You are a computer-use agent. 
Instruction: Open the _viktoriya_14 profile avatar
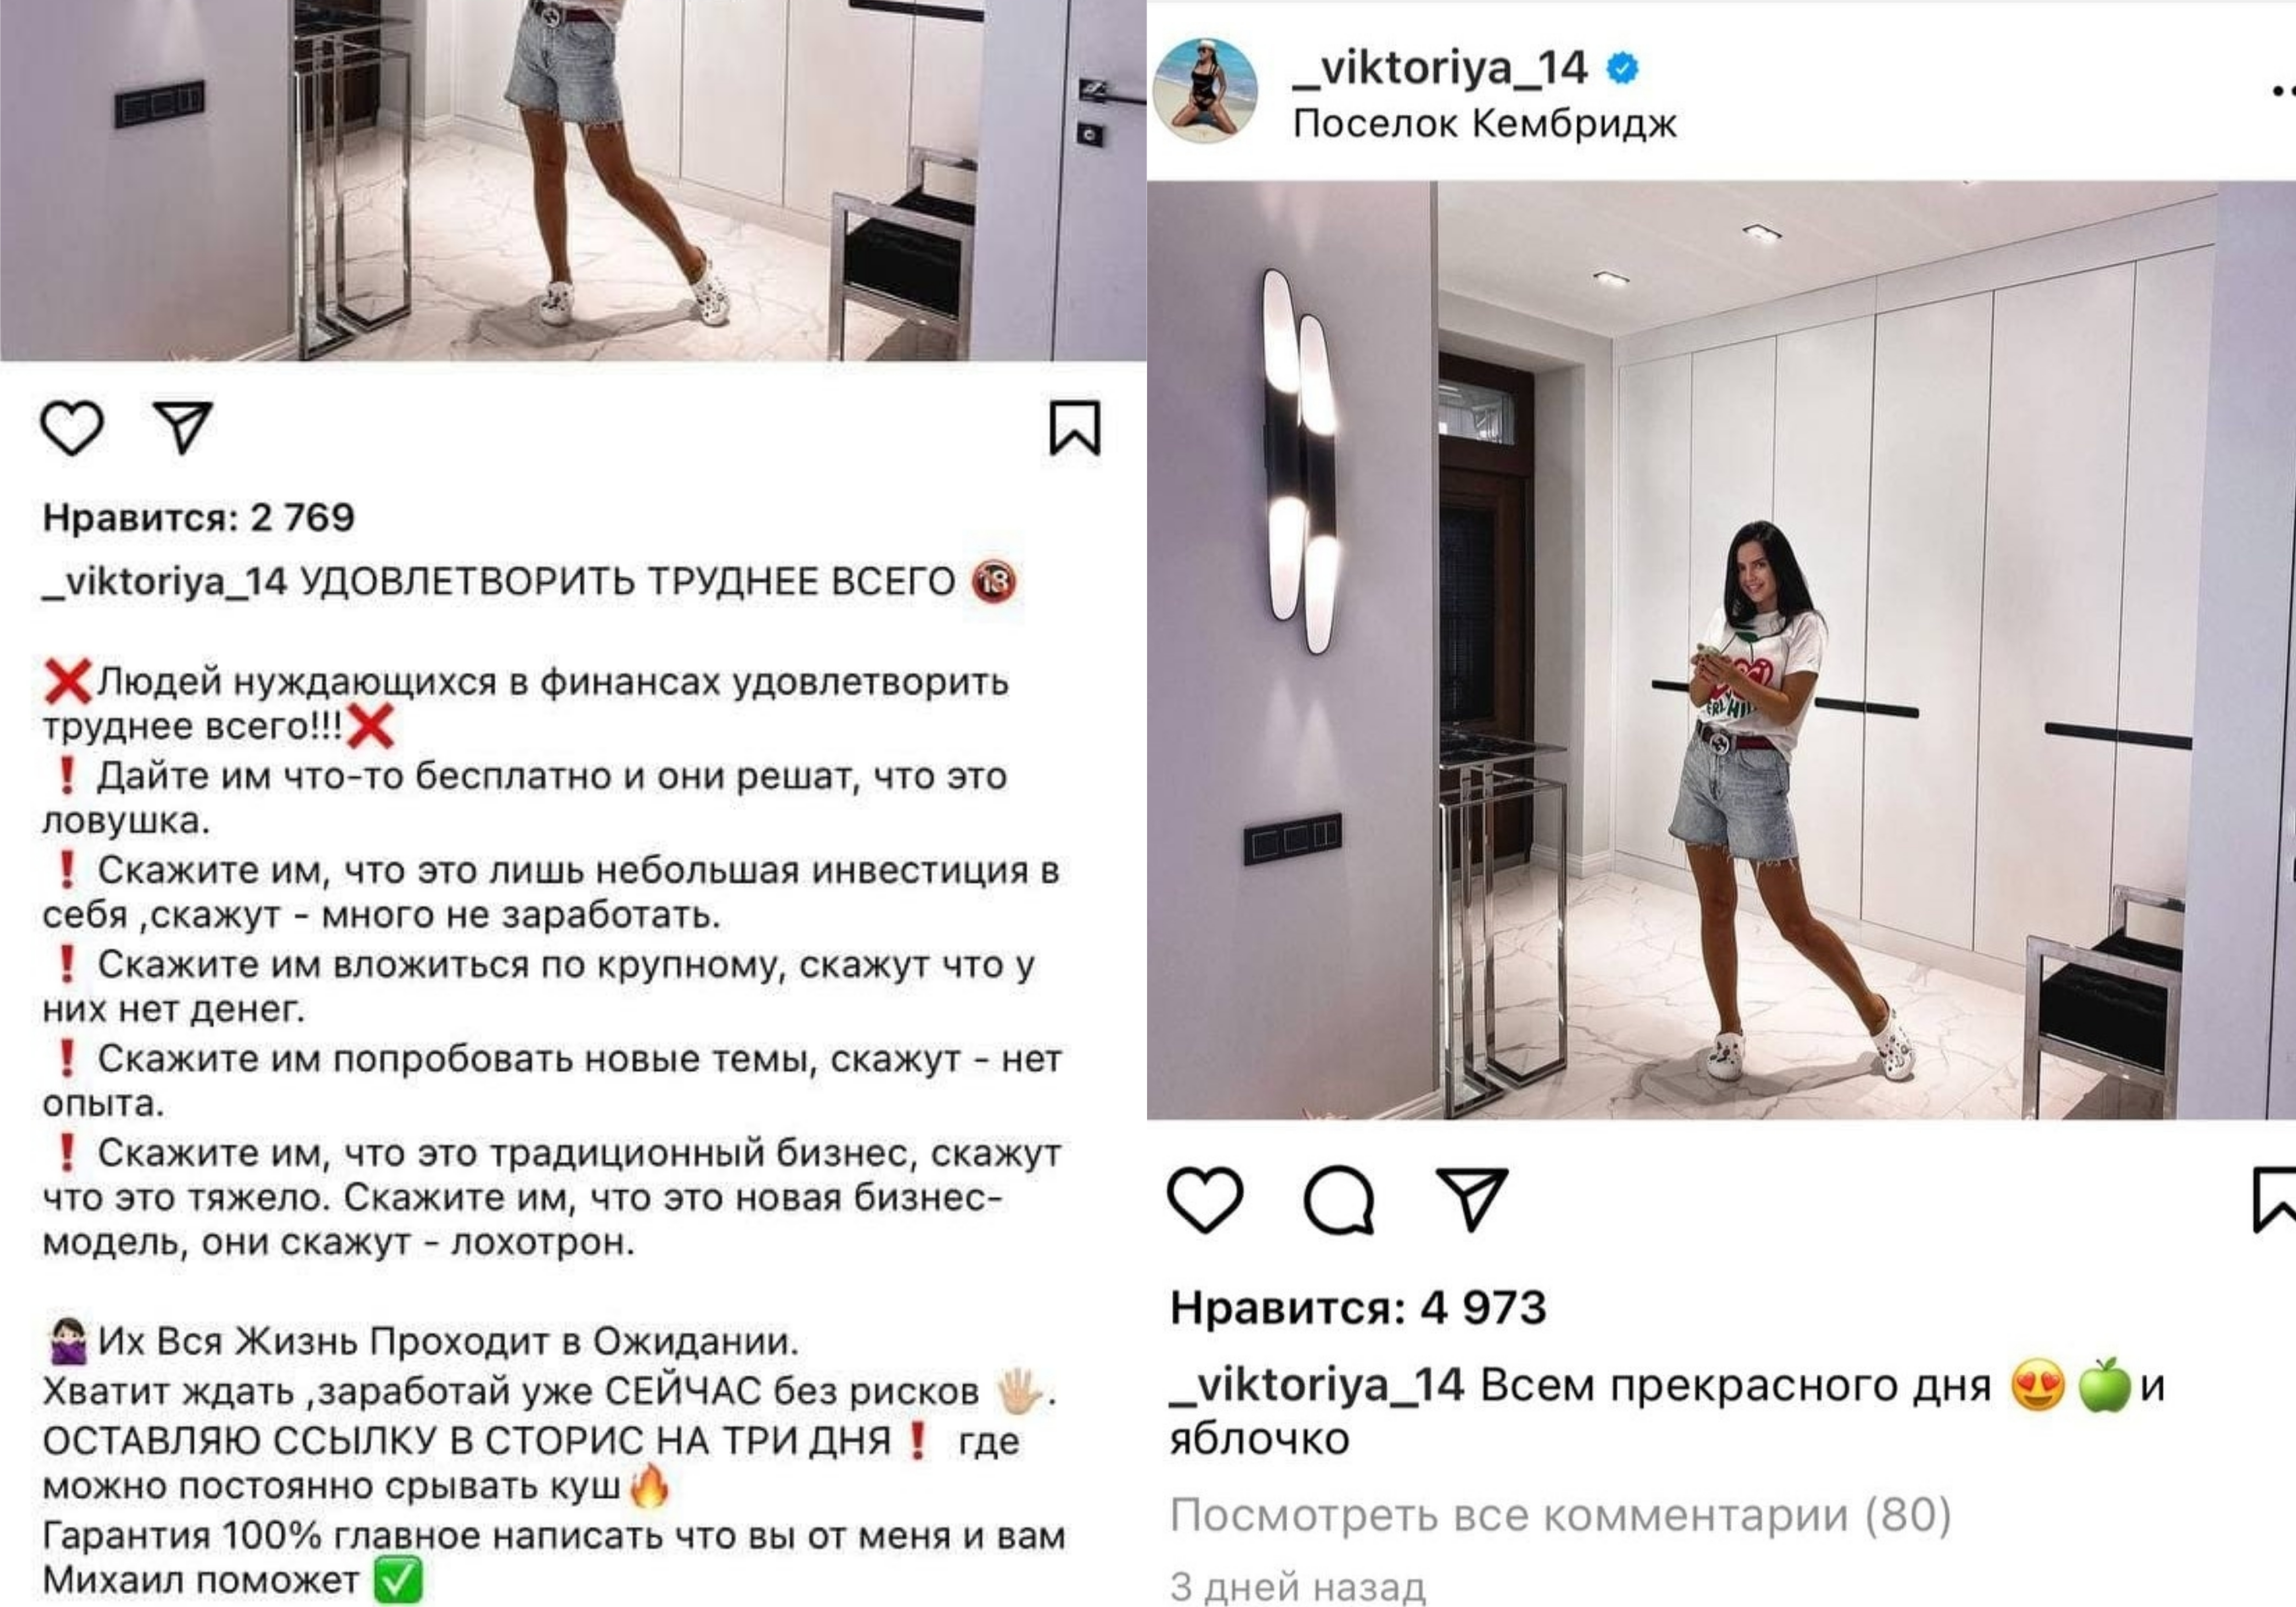1205,91
